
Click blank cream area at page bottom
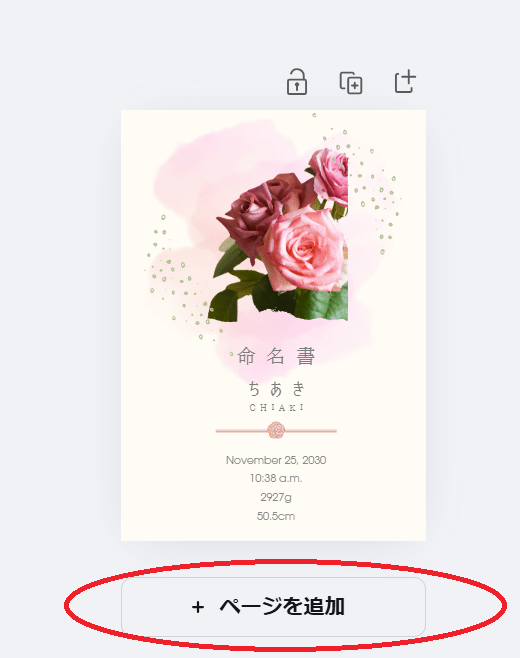click(x=273, y=532)
